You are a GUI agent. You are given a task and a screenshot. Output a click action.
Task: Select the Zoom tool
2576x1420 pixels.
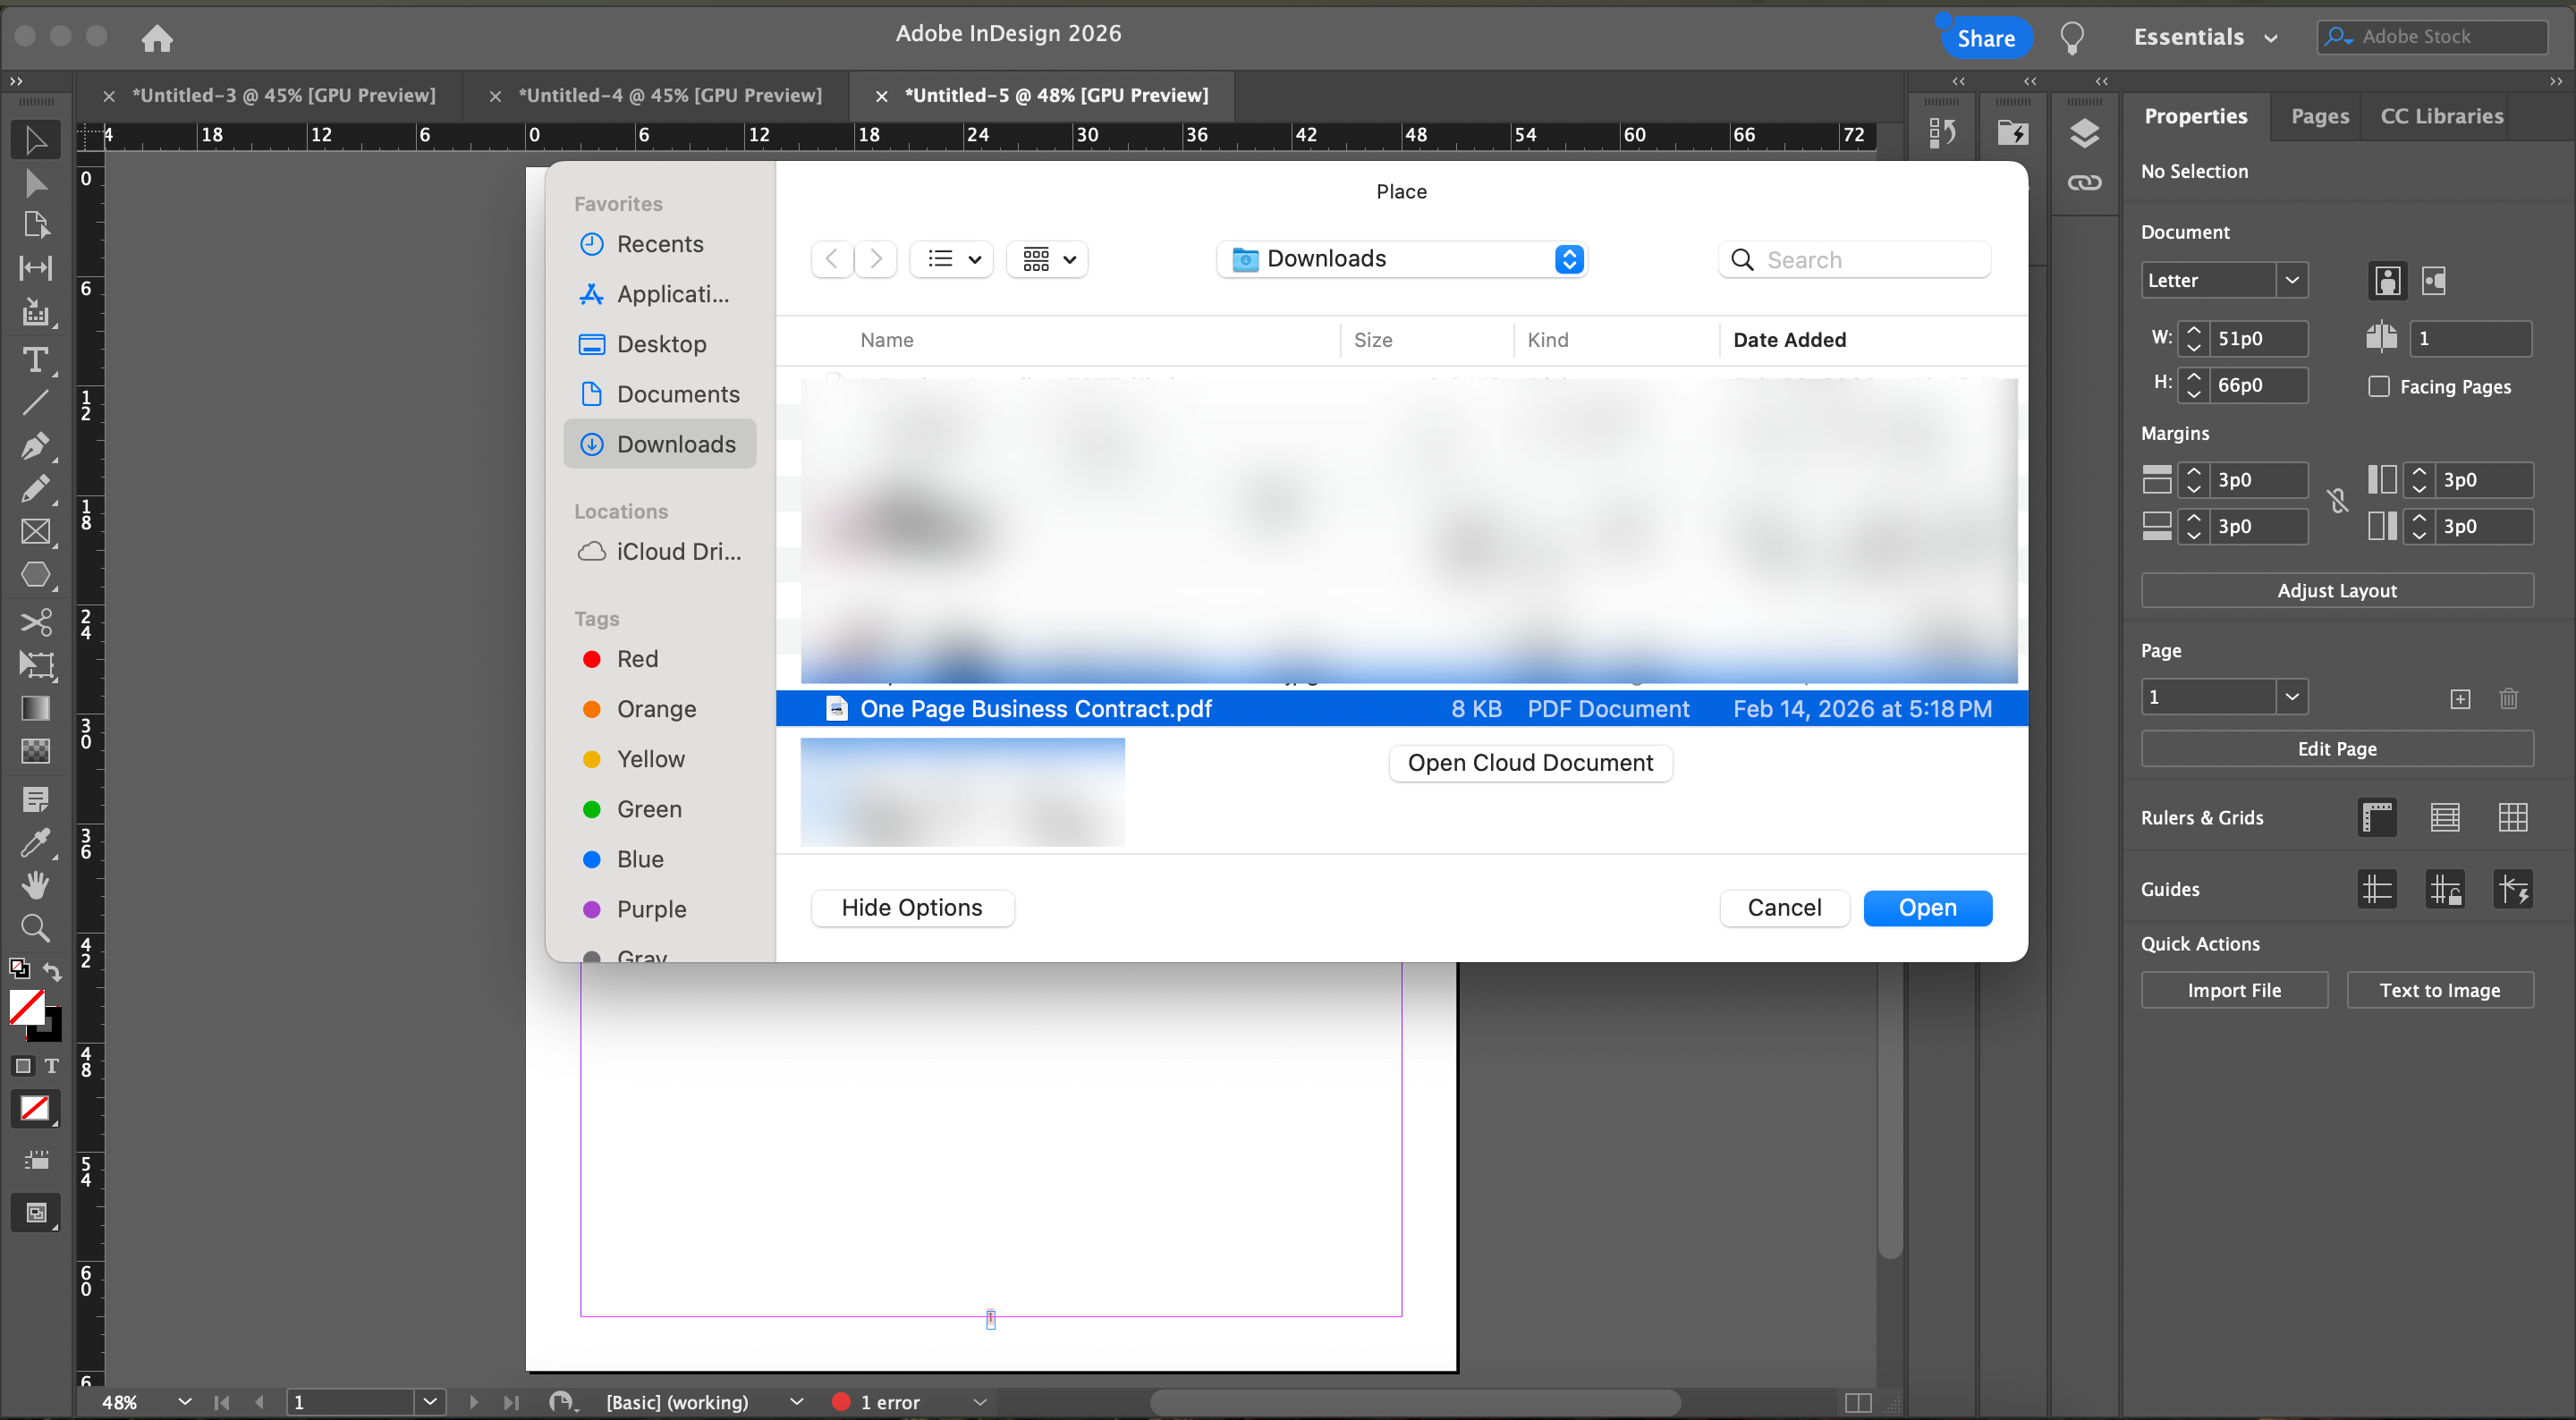pyautogui.click(x=35, y=929)
